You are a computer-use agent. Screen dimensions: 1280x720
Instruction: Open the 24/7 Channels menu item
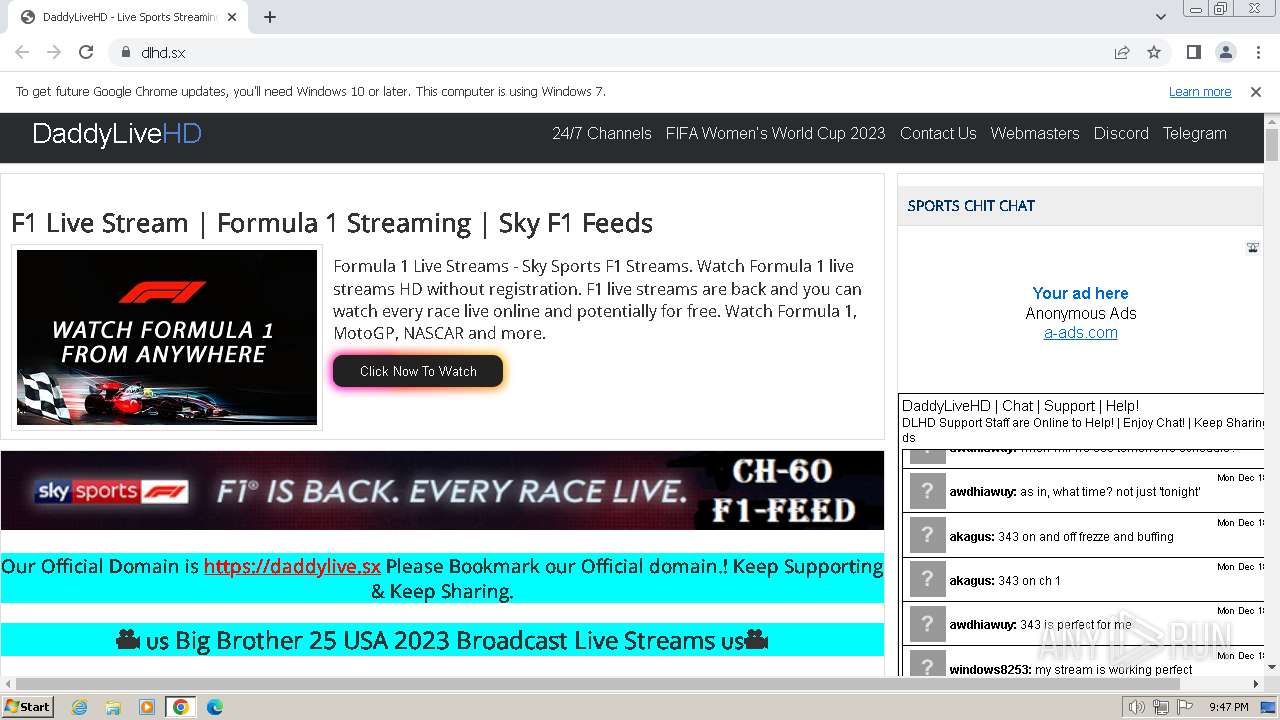click(601, 133)
